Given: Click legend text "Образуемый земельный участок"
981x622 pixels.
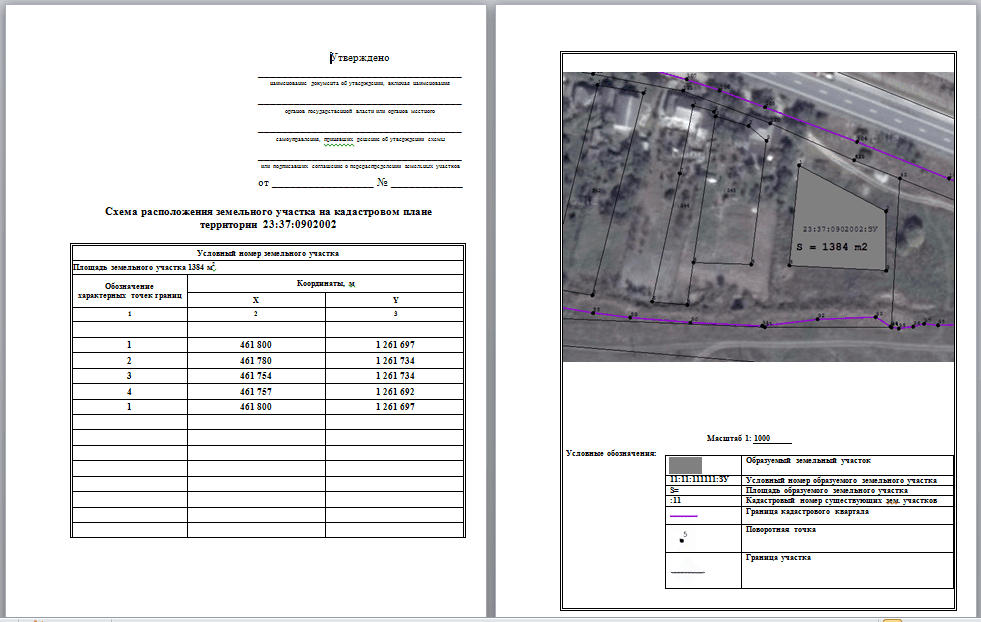Looking at the screenshot, I should (x=808, y=461).
